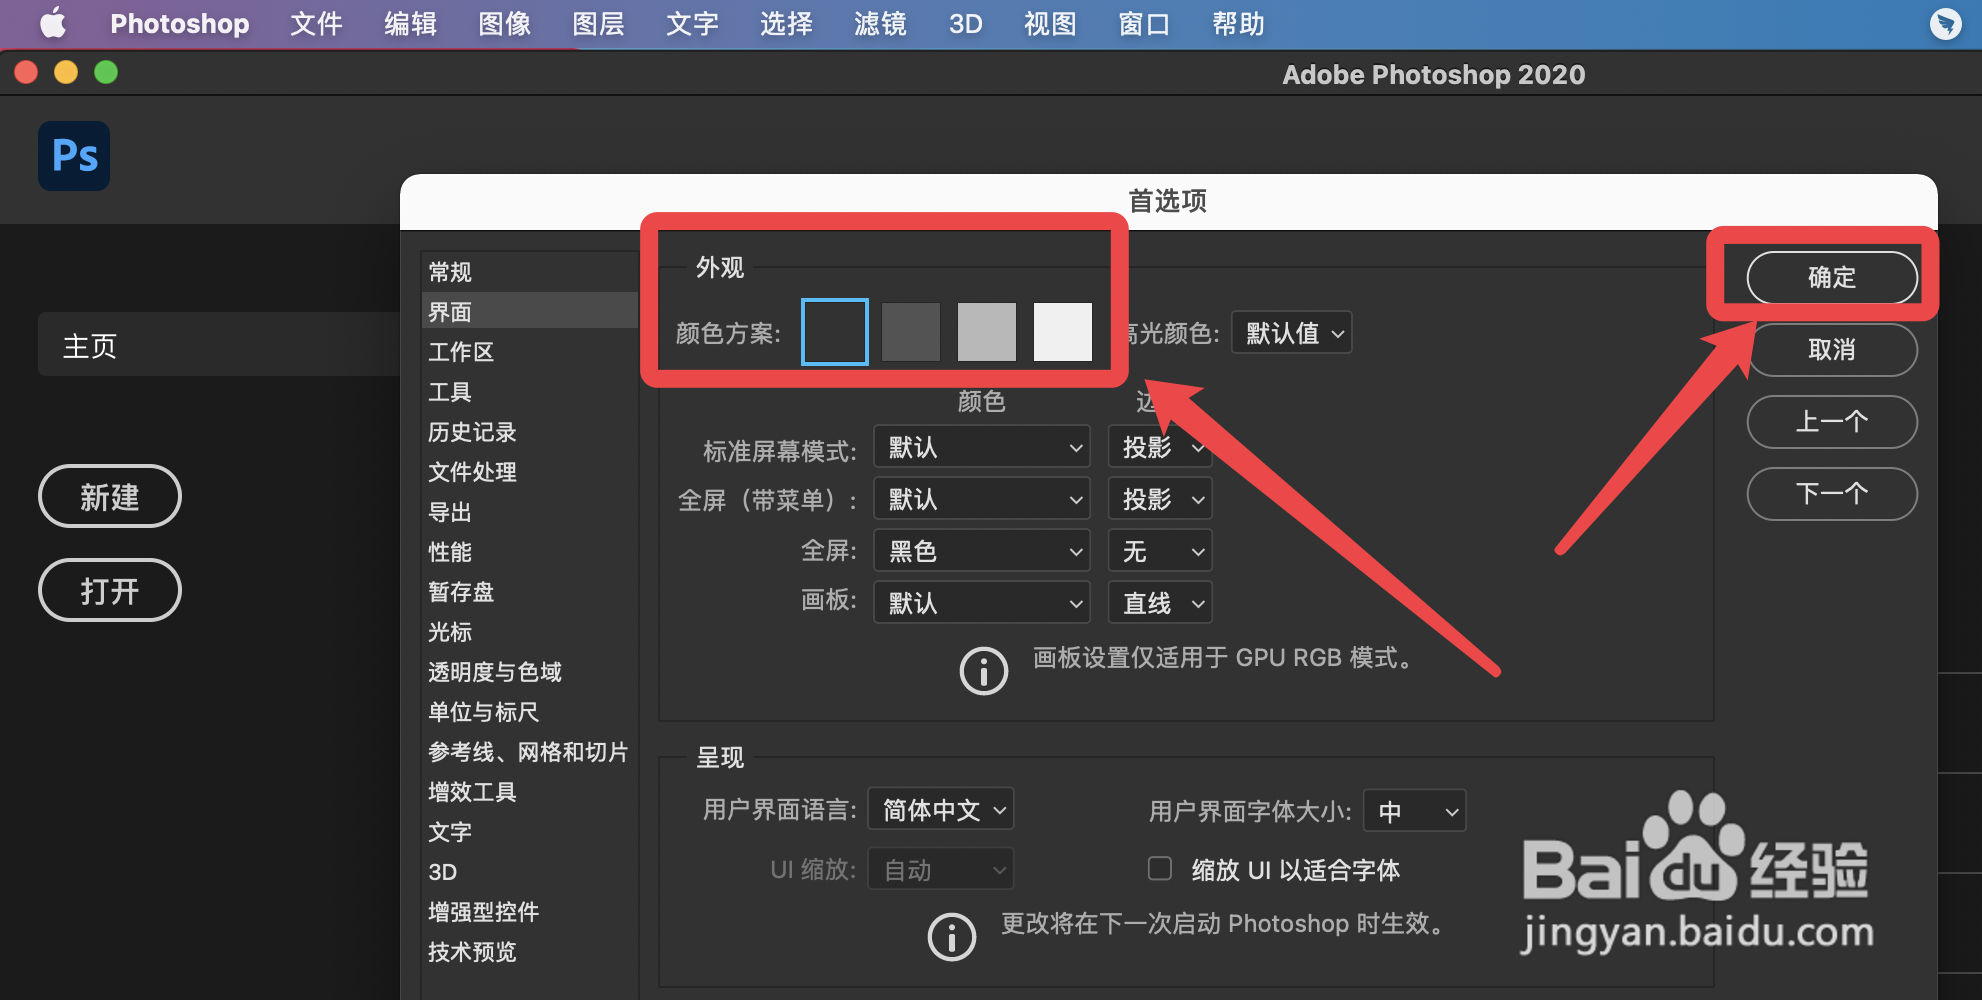Select the dark gray color scheme swatch
Image resolution: width=1982 pixels, height=1000 pixels.
(911, 332)
